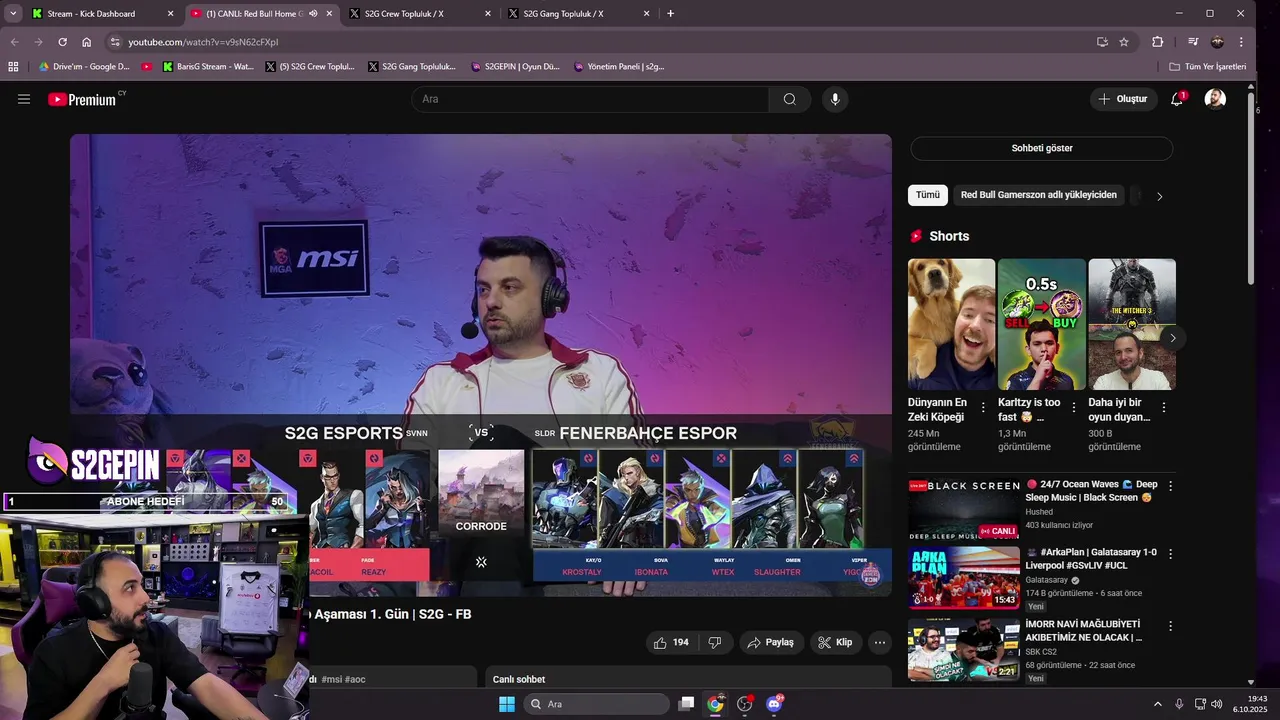Open the Oluştur create menu
Screen dimensions: 1280x720
tap(1123, 99)
